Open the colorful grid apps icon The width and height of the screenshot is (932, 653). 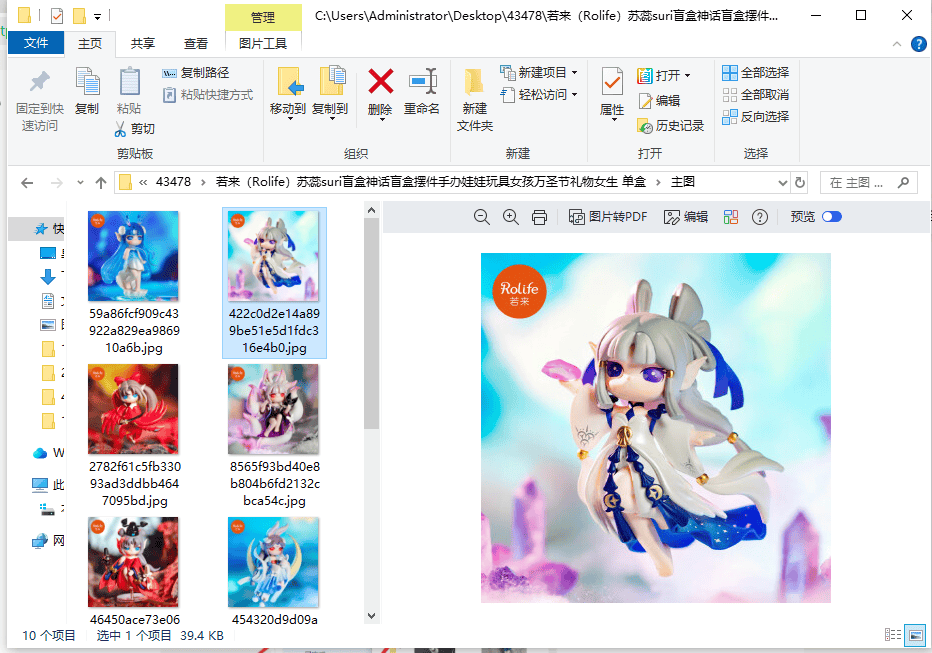(731, 217)
